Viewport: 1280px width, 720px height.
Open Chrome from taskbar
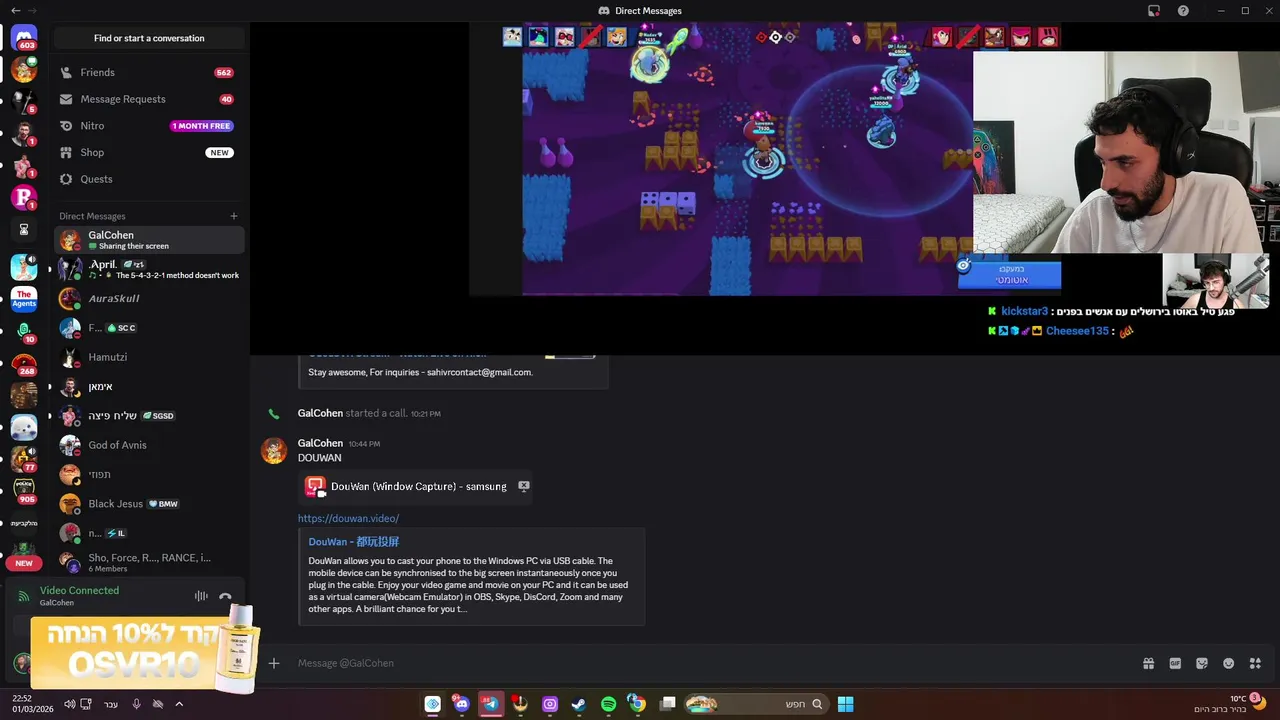coord(637,704)
